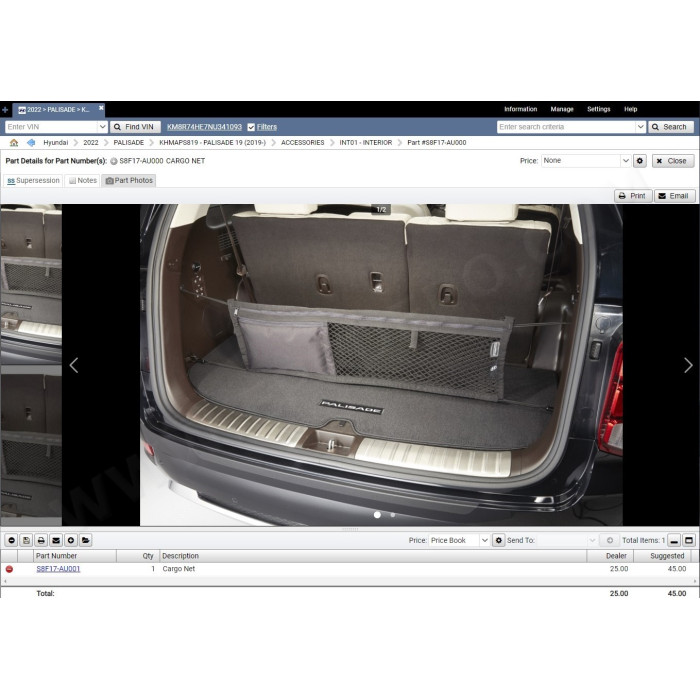The width and height of the screenshot is (700, 700).
Task: Email the parts list with envelope icon
Action: coord(56,541)
